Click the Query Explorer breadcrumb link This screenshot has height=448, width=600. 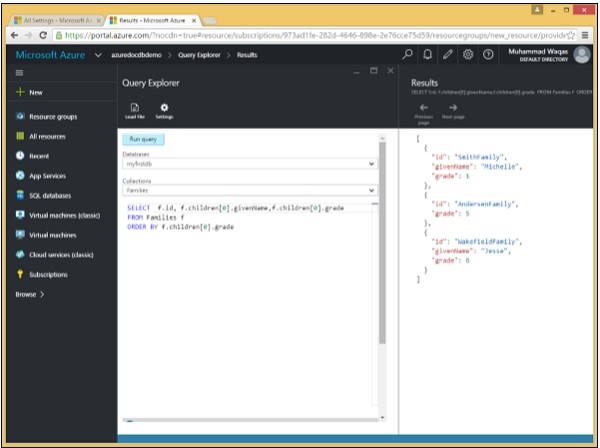pyautogui.click(x=200, y=54)
